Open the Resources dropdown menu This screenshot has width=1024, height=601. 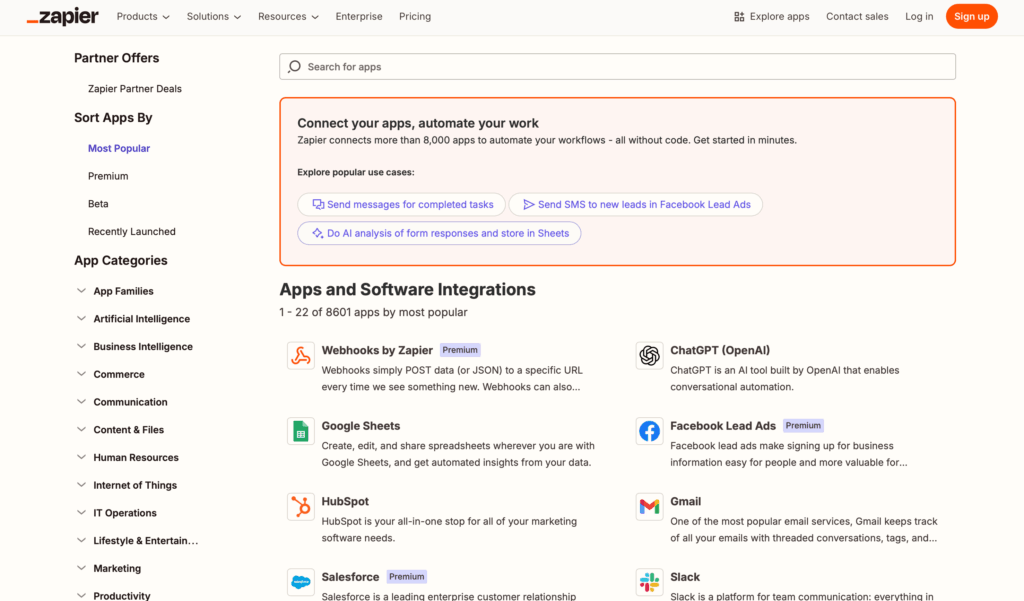[x=288, y=17]
